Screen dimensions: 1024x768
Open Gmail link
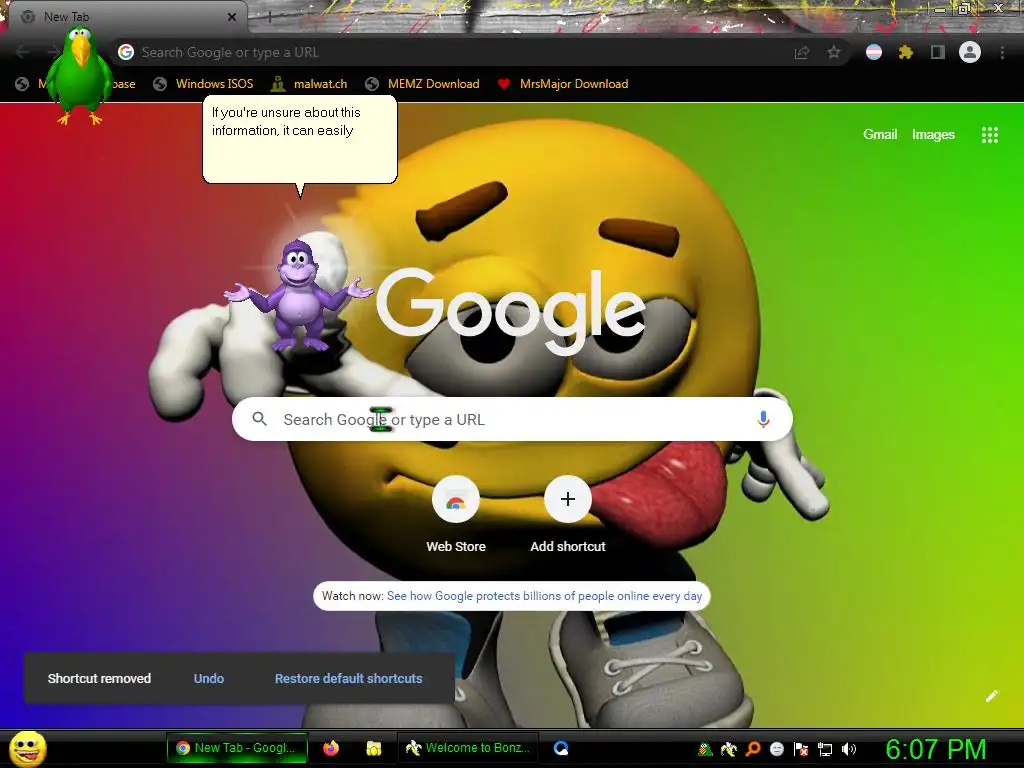880,135
